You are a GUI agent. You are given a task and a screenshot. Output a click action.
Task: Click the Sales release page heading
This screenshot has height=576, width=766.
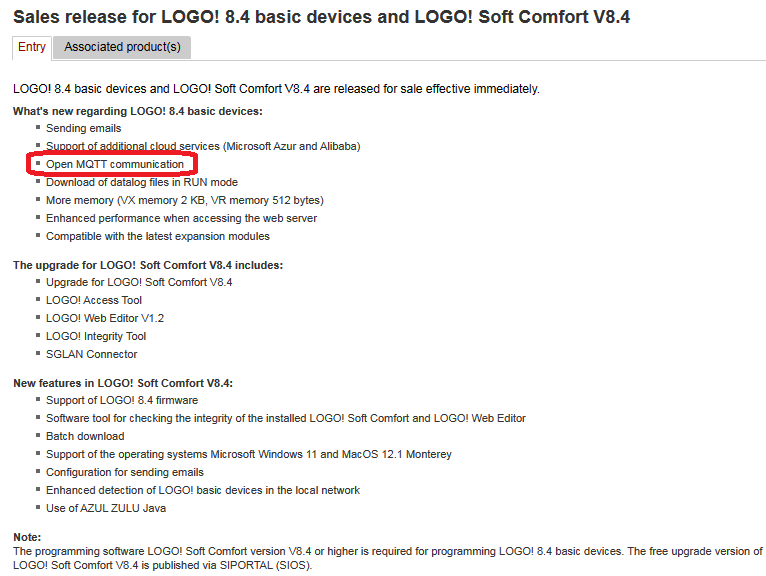[321, 17]
